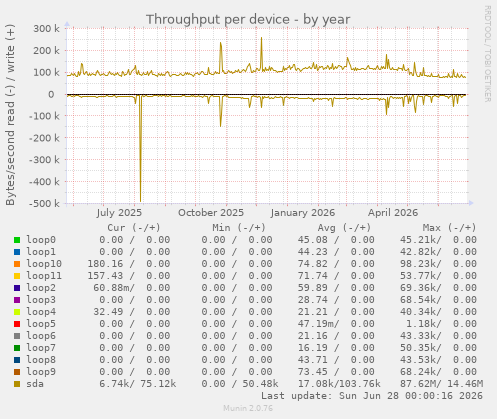Click loop2 current value '60.88m/ 0.00'
This screenshot has height=419, width=497.
click(132, 288)
